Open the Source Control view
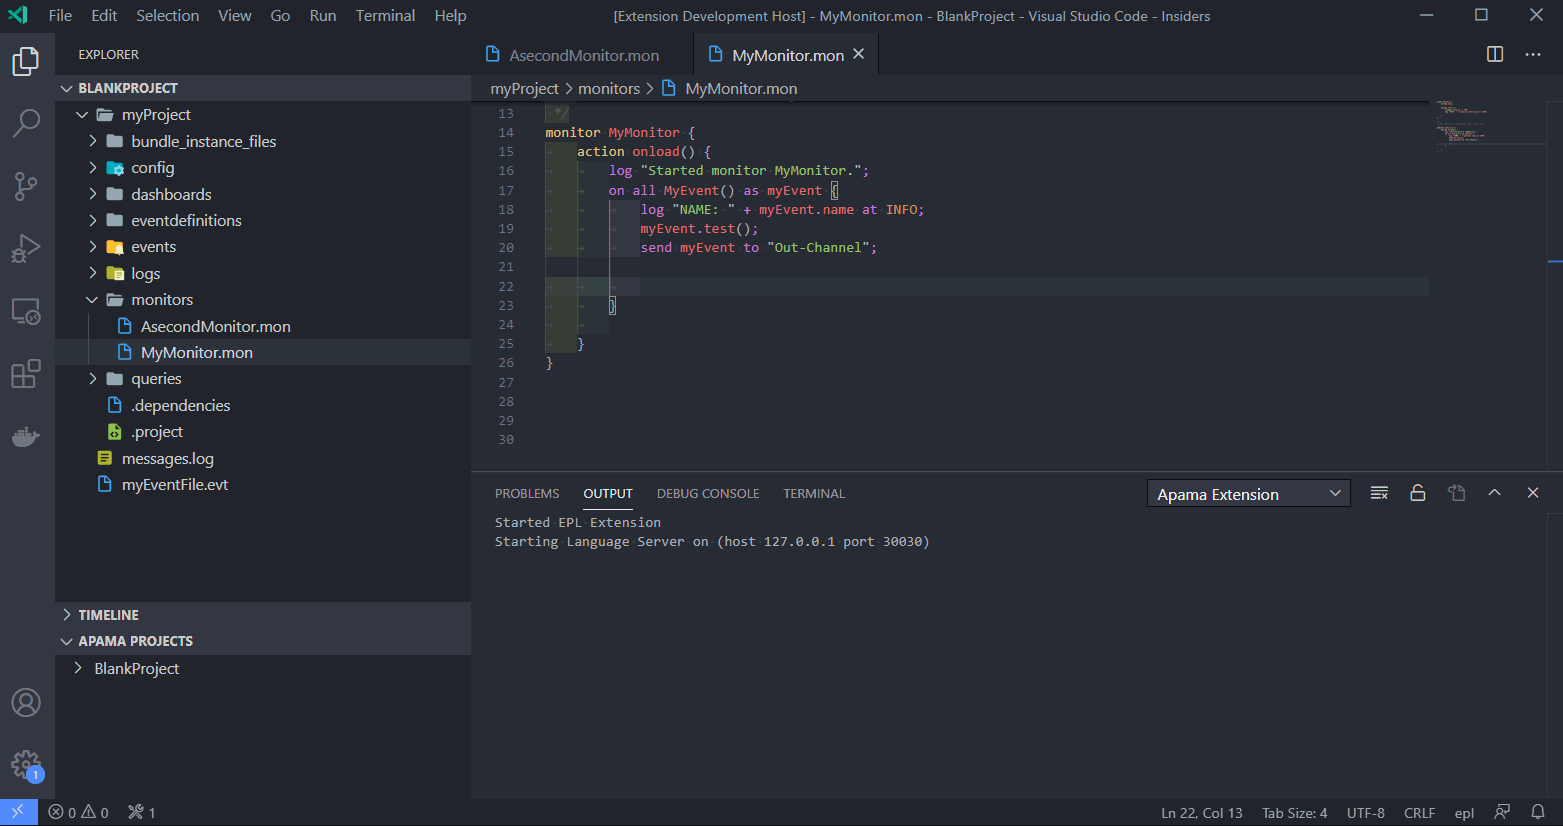Image resolution: width=1563 pixels, height=826 pixels. tap(26, 186)
